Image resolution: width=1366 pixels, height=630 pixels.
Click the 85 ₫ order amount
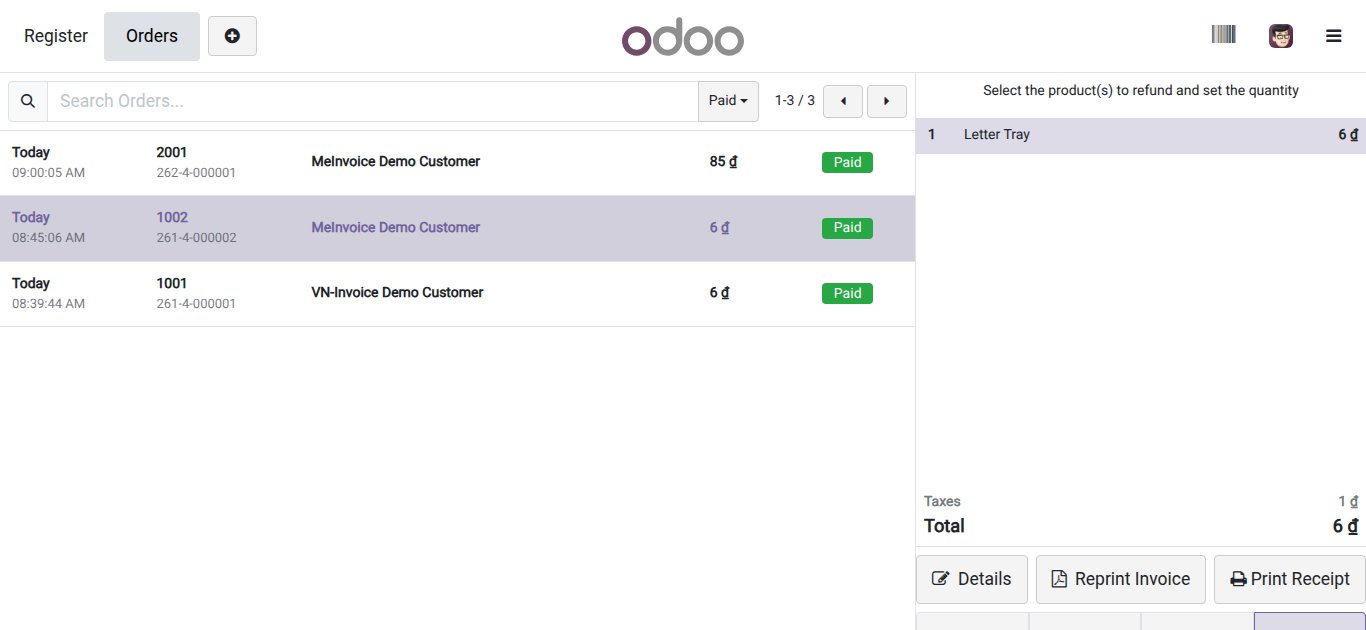point(723,162)
